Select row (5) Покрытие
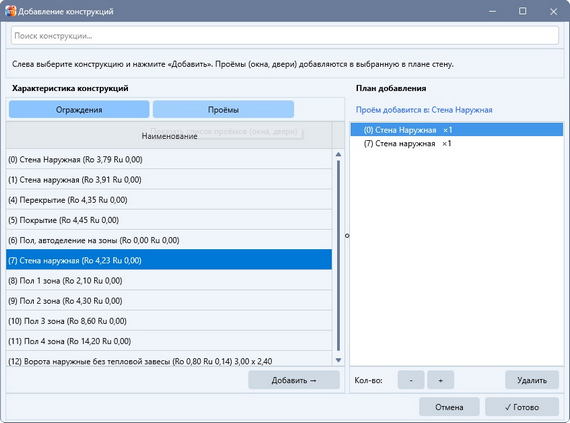This screenshot has width=570, height=423. pos(169,220)
